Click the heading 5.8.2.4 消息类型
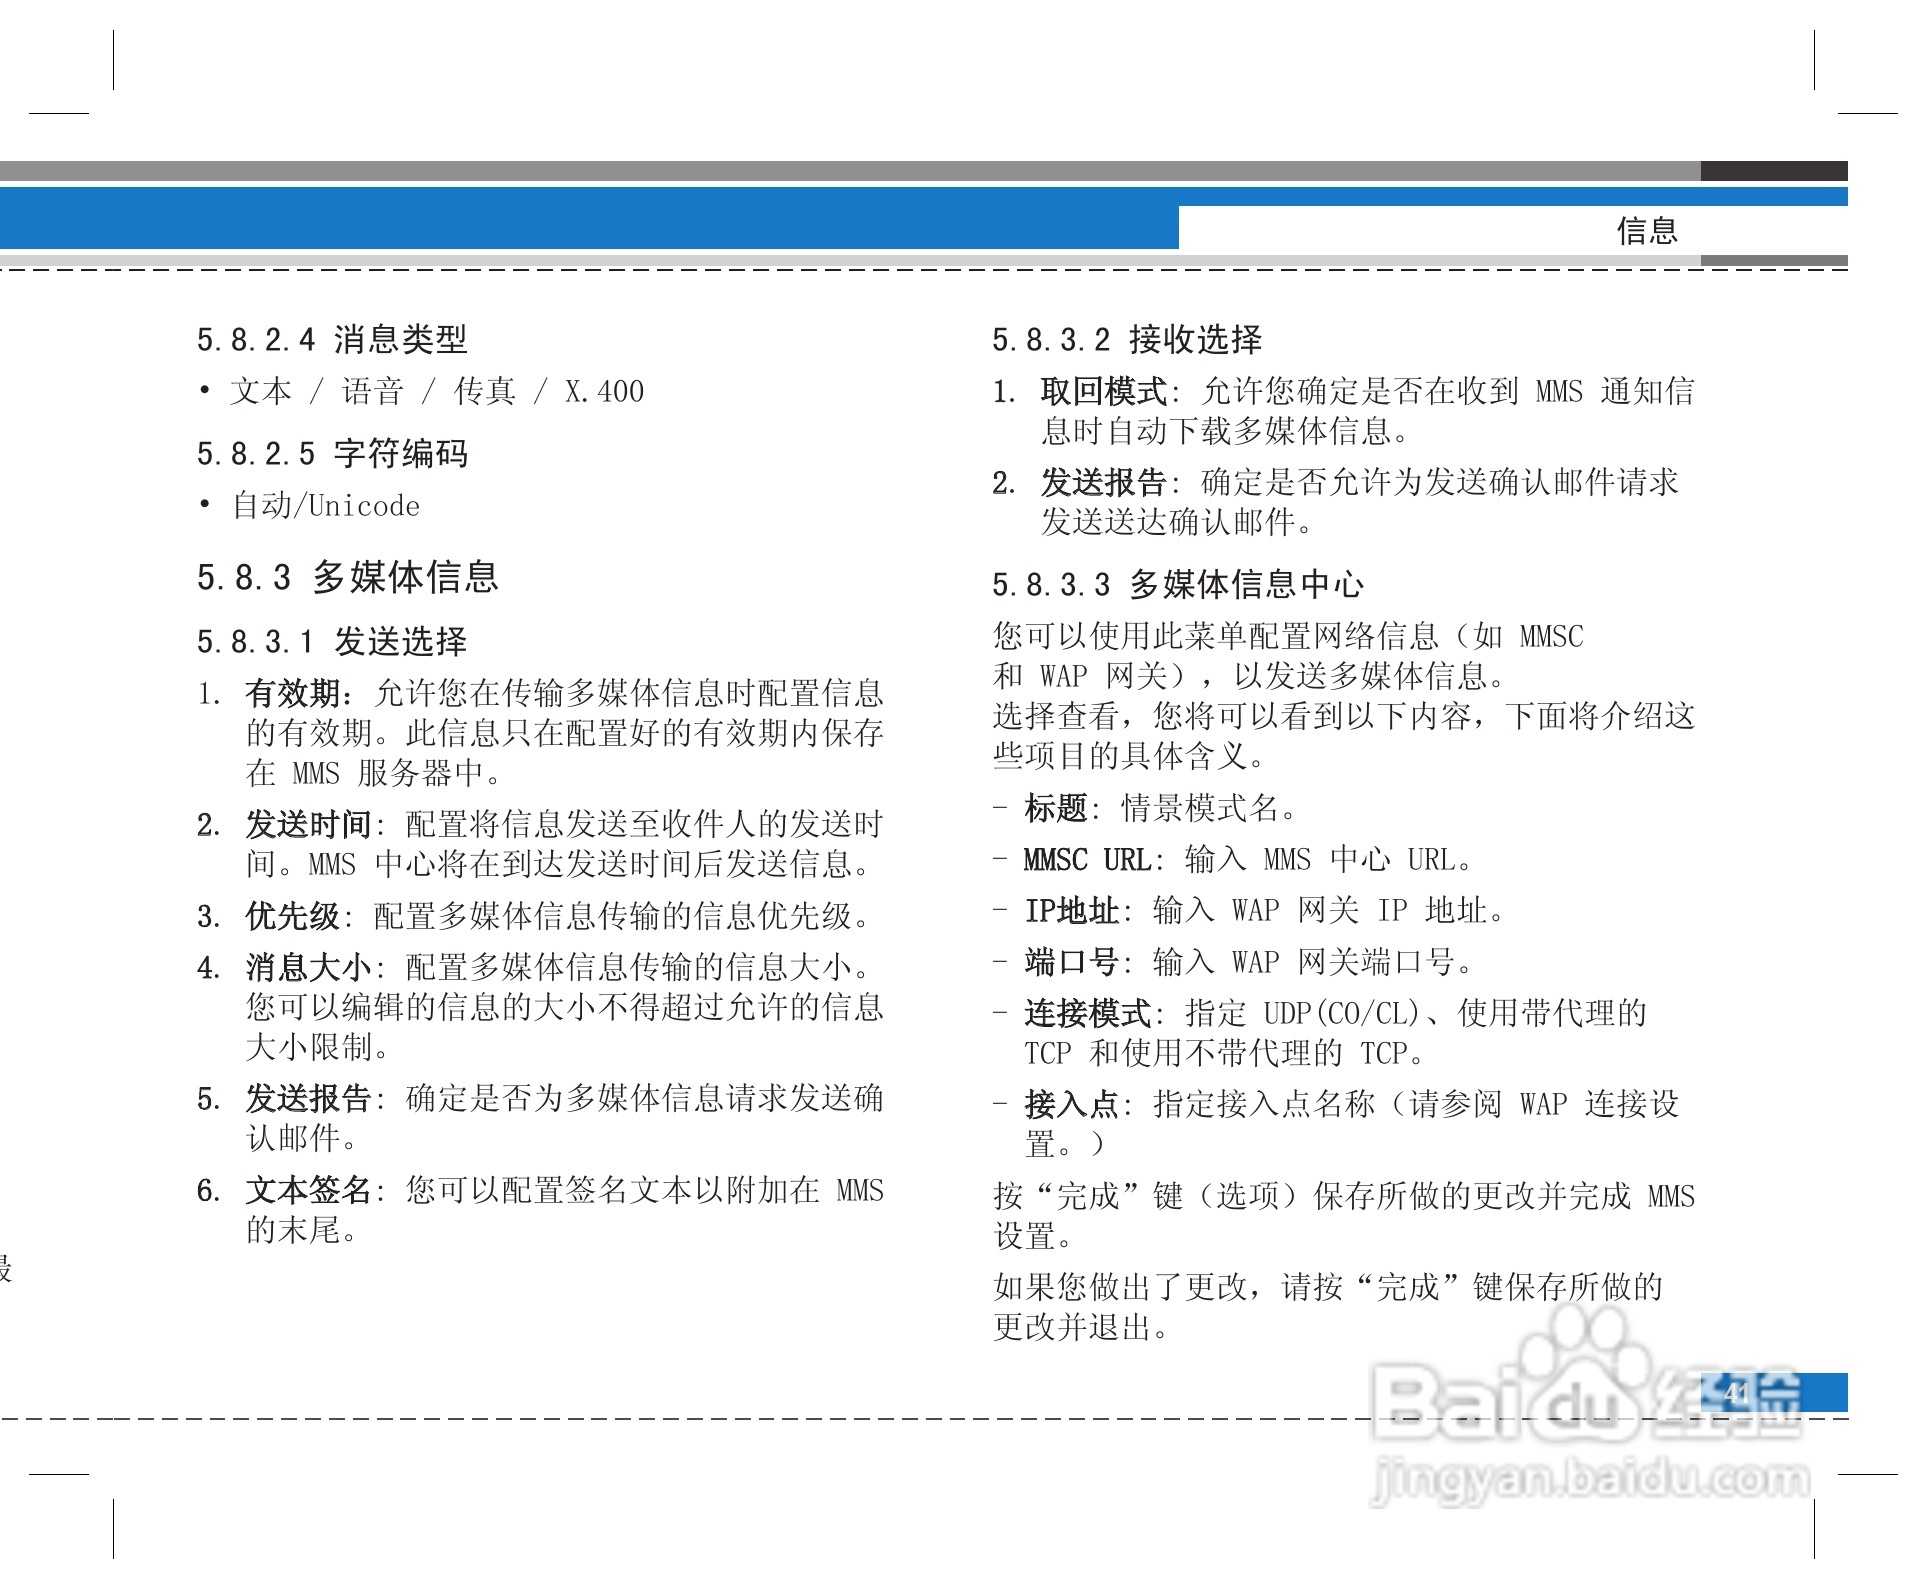Image resolution: width=1928 pixels, height=1588 pixels. pos(332,339)
